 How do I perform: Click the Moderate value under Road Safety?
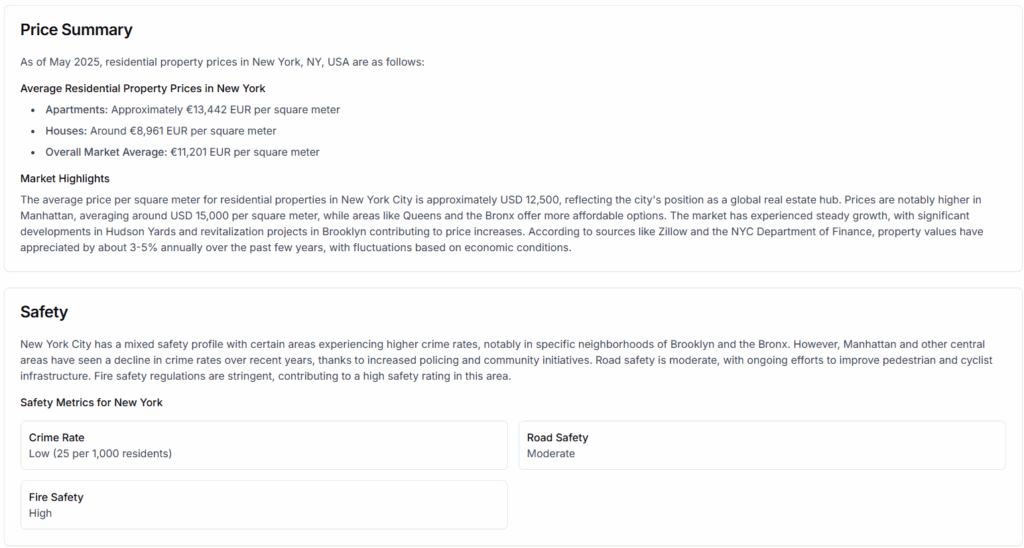point(551,453)
